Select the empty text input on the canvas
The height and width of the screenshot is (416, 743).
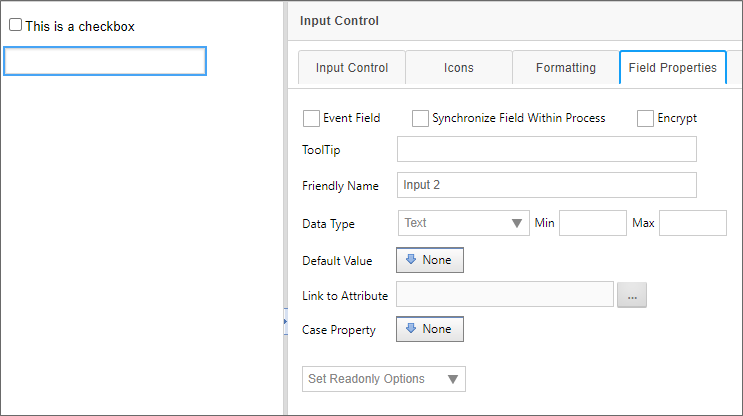(x=105, y=61)
